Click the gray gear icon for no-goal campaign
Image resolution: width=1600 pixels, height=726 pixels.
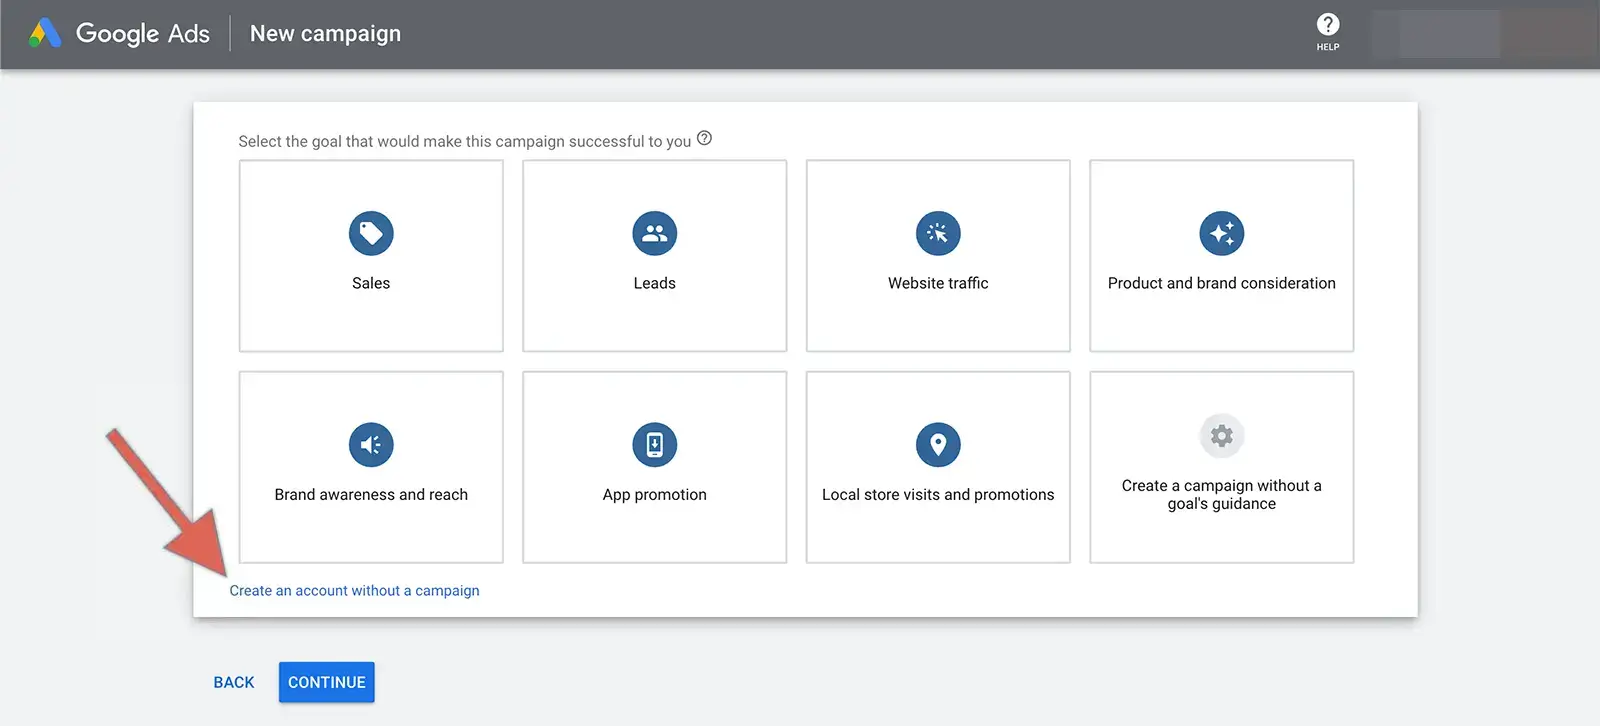coord(1221,436)
